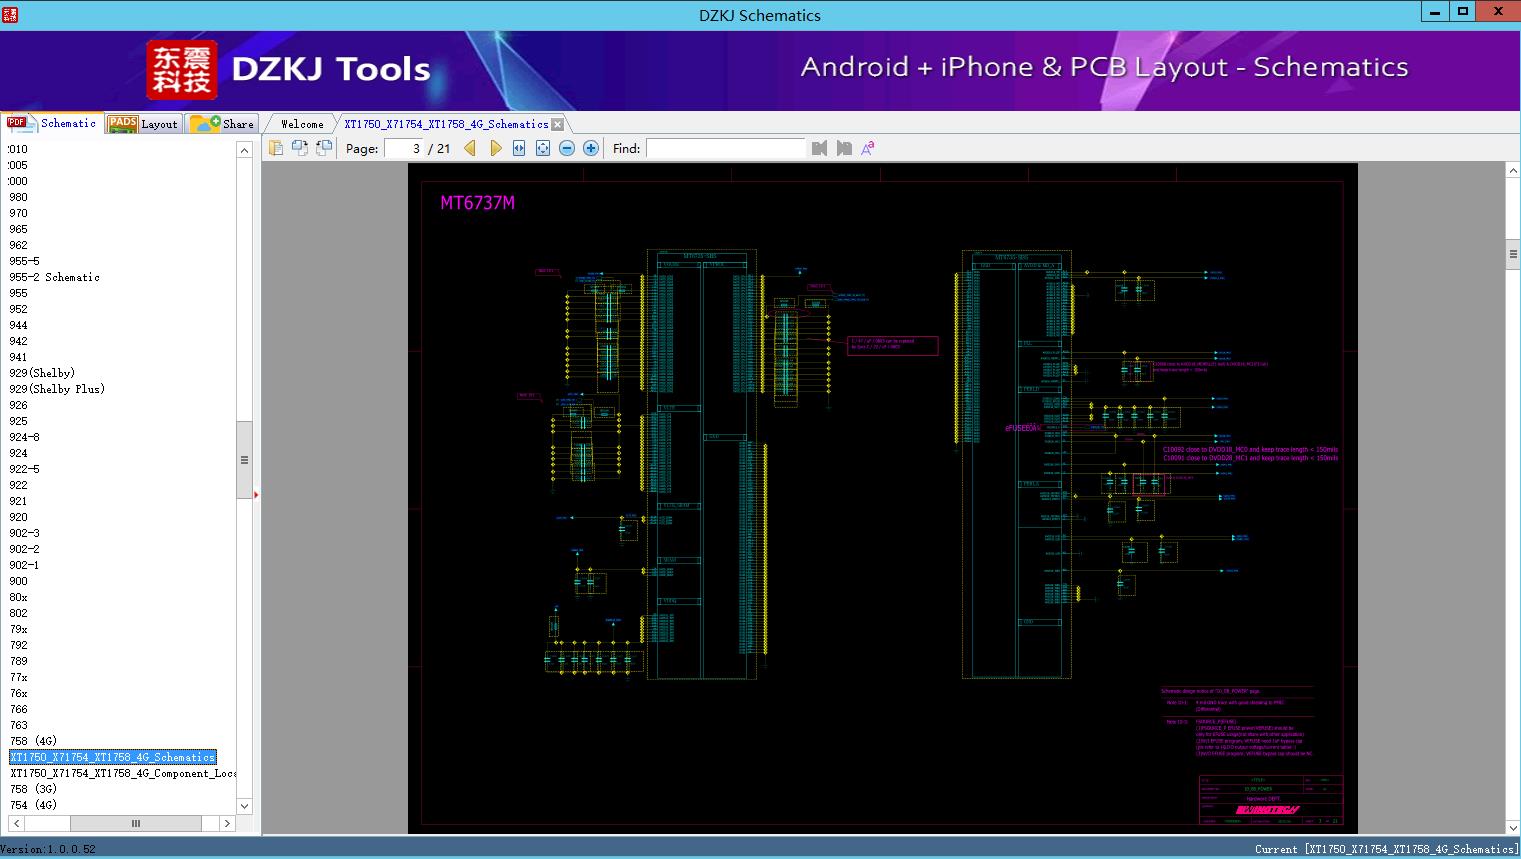Go to the next schematic page
This screenshot has width=1521, height=859.
point(495,148)
